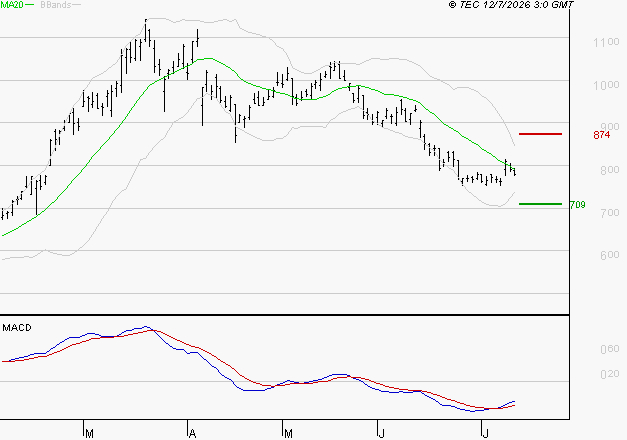
Task: Click the first M month label
Action: coord(90,434)
